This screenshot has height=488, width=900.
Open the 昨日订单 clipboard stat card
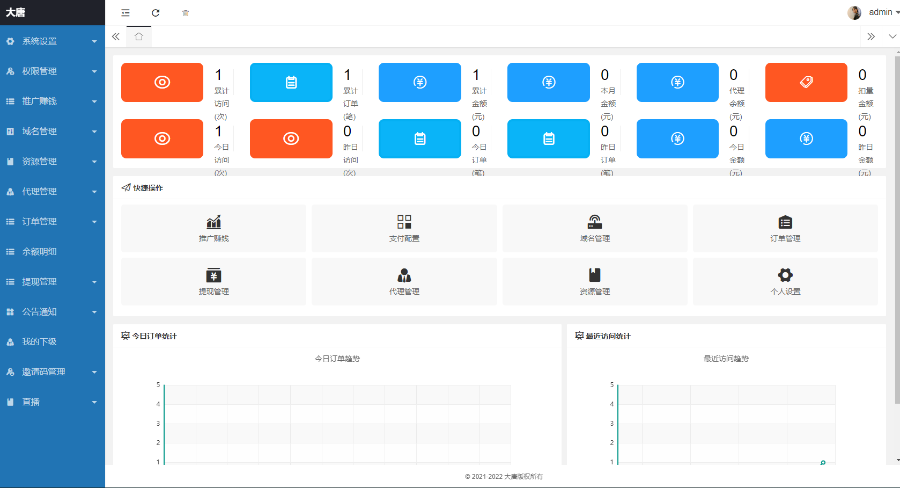548,138
